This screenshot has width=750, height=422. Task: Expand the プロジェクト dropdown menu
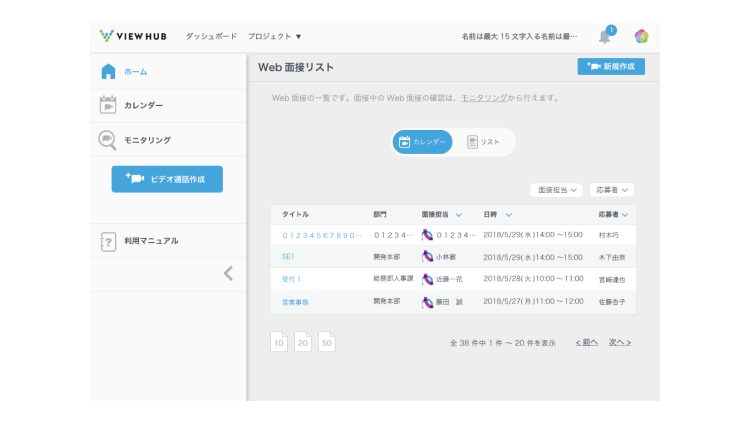click(x=274, y=36)
